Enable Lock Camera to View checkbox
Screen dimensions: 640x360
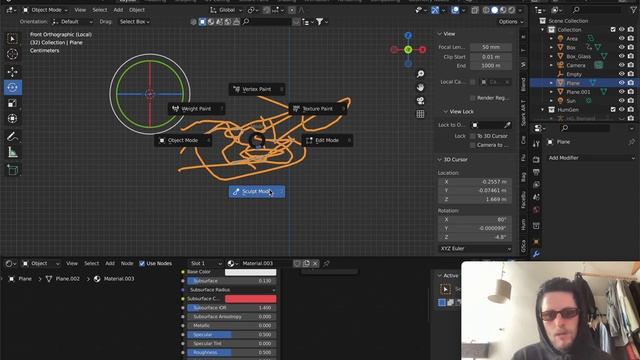(x=473, y=145)
